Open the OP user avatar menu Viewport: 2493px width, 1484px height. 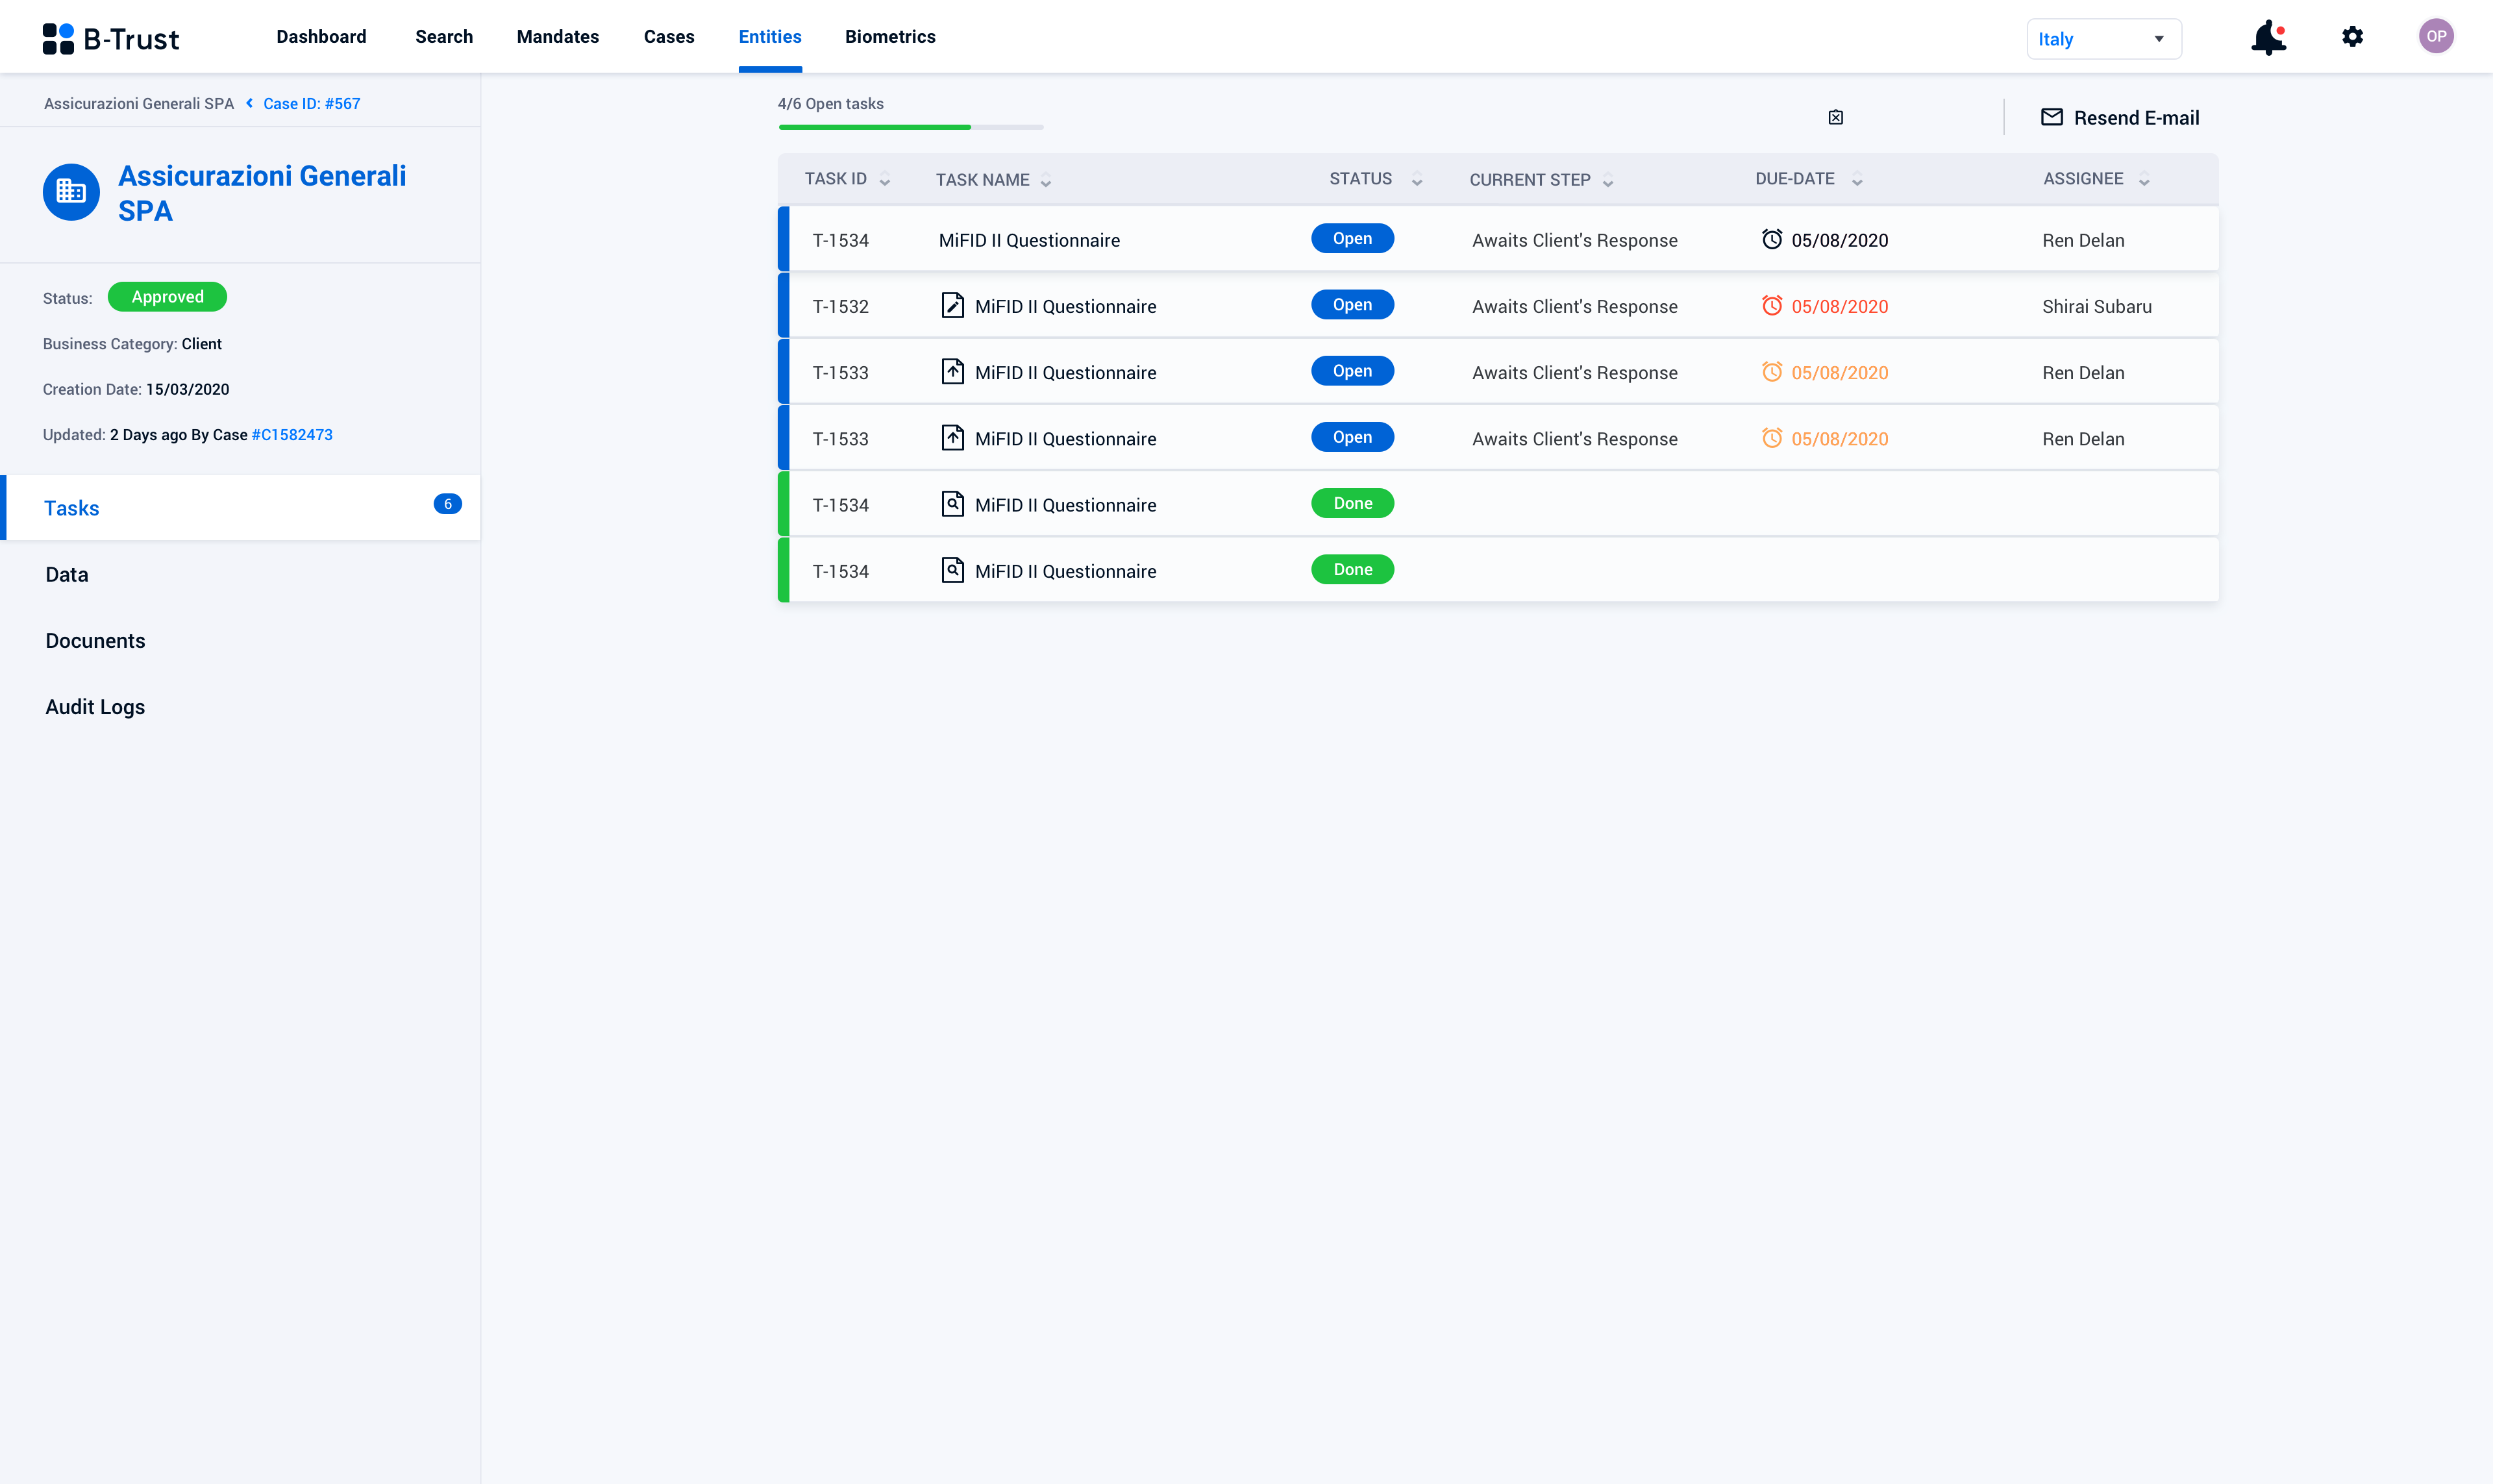(2436, 36)
